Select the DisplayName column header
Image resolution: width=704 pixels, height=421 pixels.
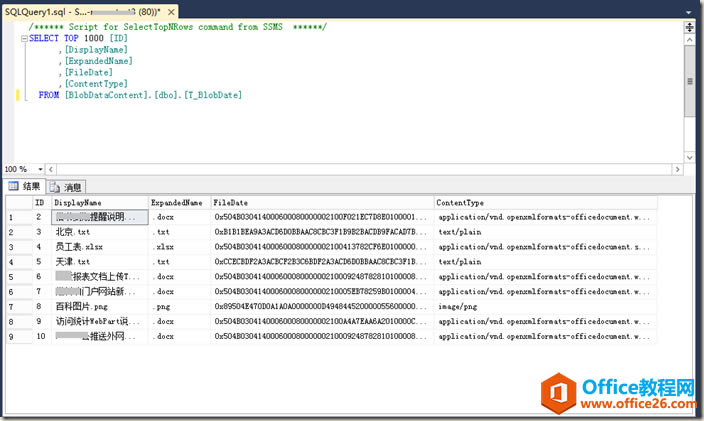click(x=99, y=202)
